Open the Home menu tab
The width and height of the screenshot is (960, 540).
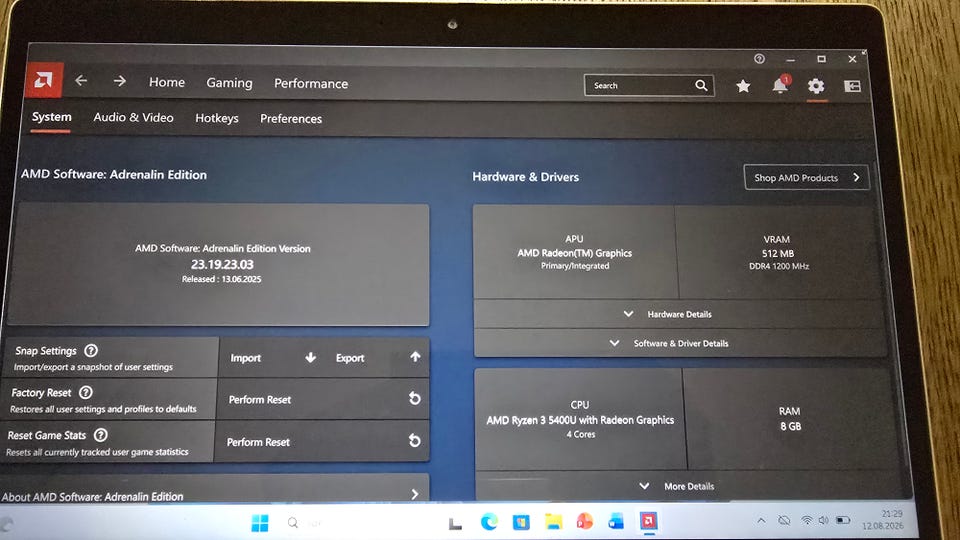click(167, 82)
